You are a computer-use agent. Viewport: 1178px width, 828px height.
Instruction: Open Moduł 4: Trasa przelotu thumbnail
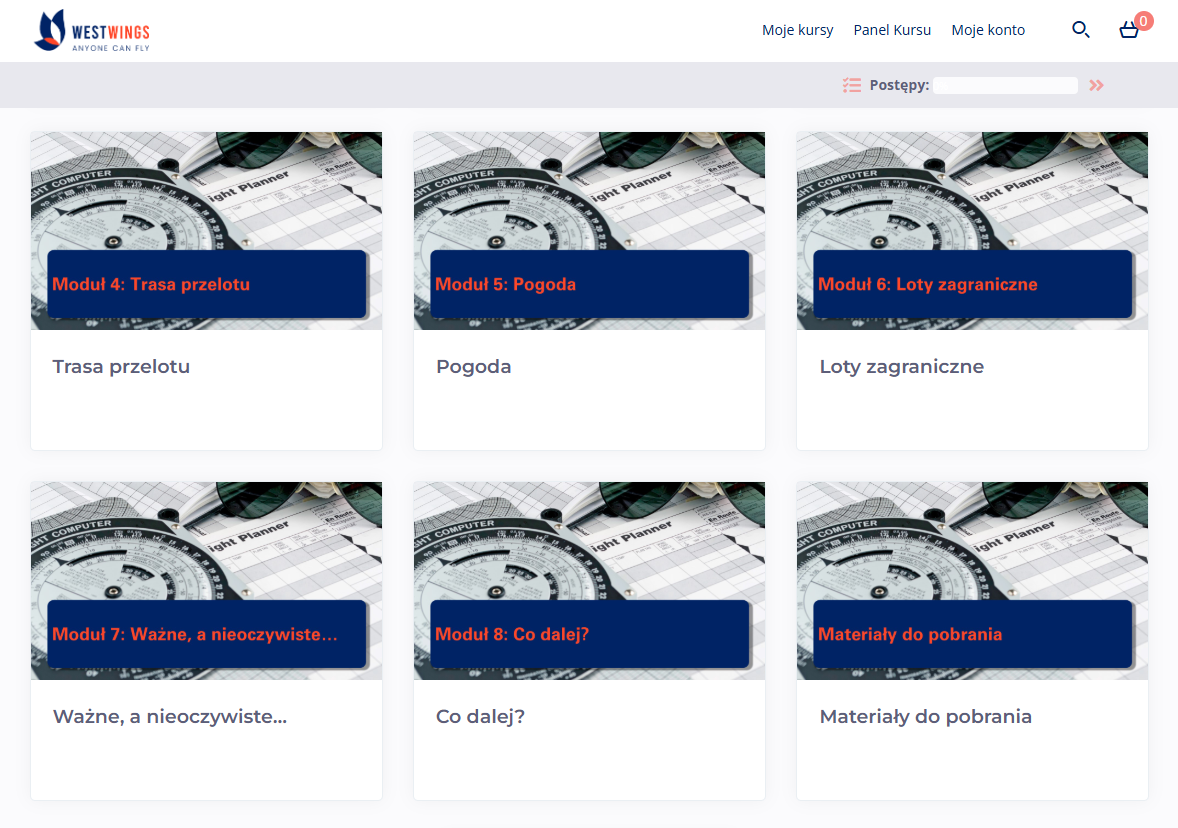click(x=207, y=231)
